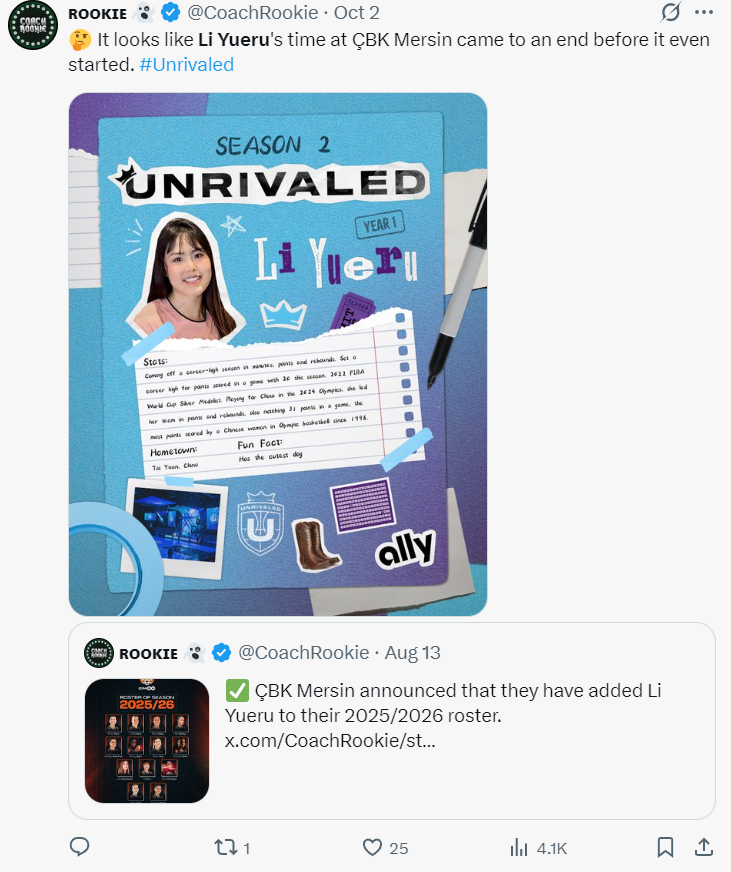Viewport: 731px width, 872px height.
Task: Click the reply comment bubble icon
Action: coord(80,847)
